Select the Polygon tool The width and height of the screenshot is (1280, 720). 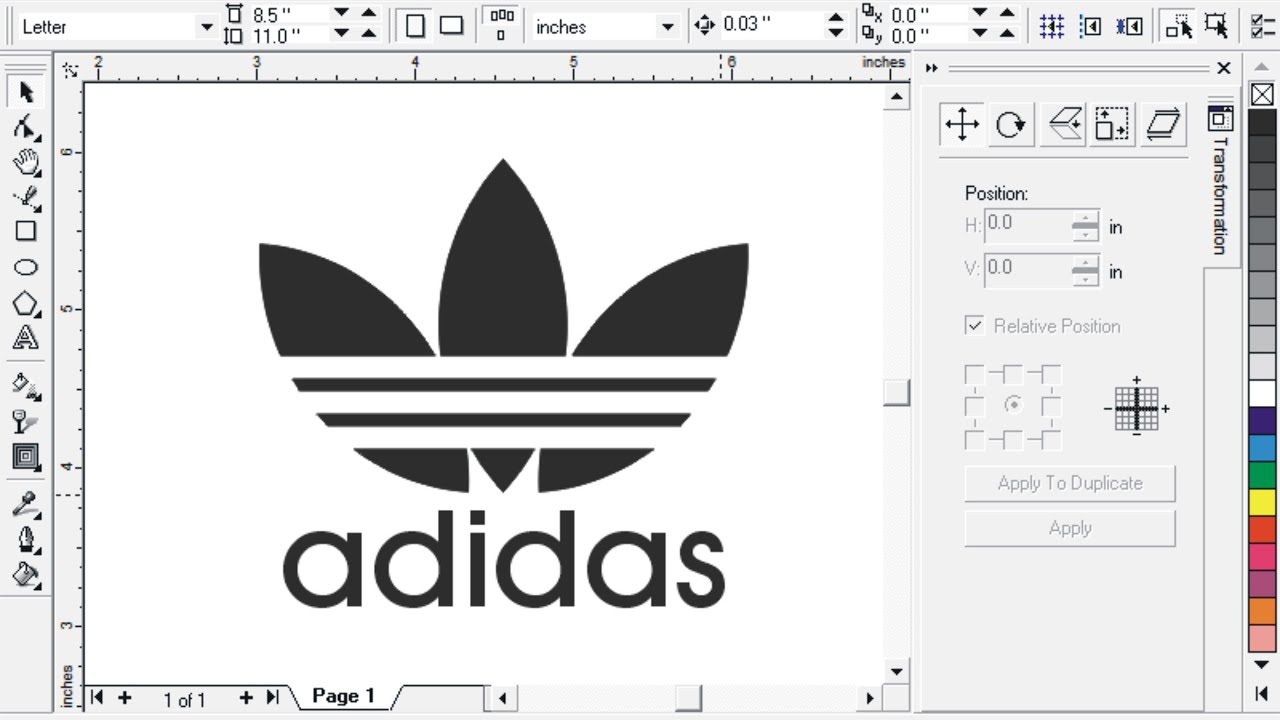pyautogui.click(x=26, y=303)
